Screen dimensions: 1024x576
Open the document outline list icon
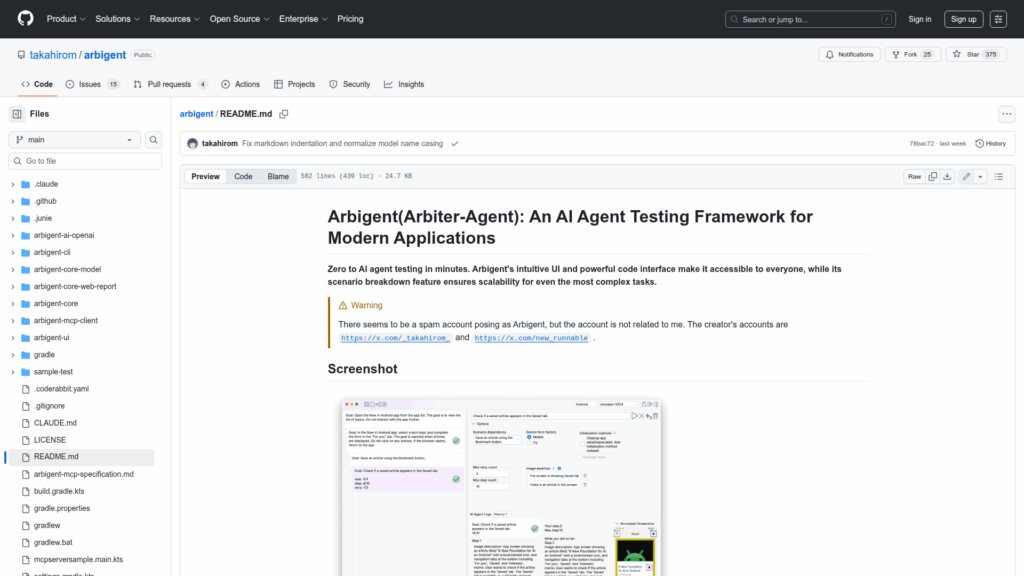click(1000, 176)
